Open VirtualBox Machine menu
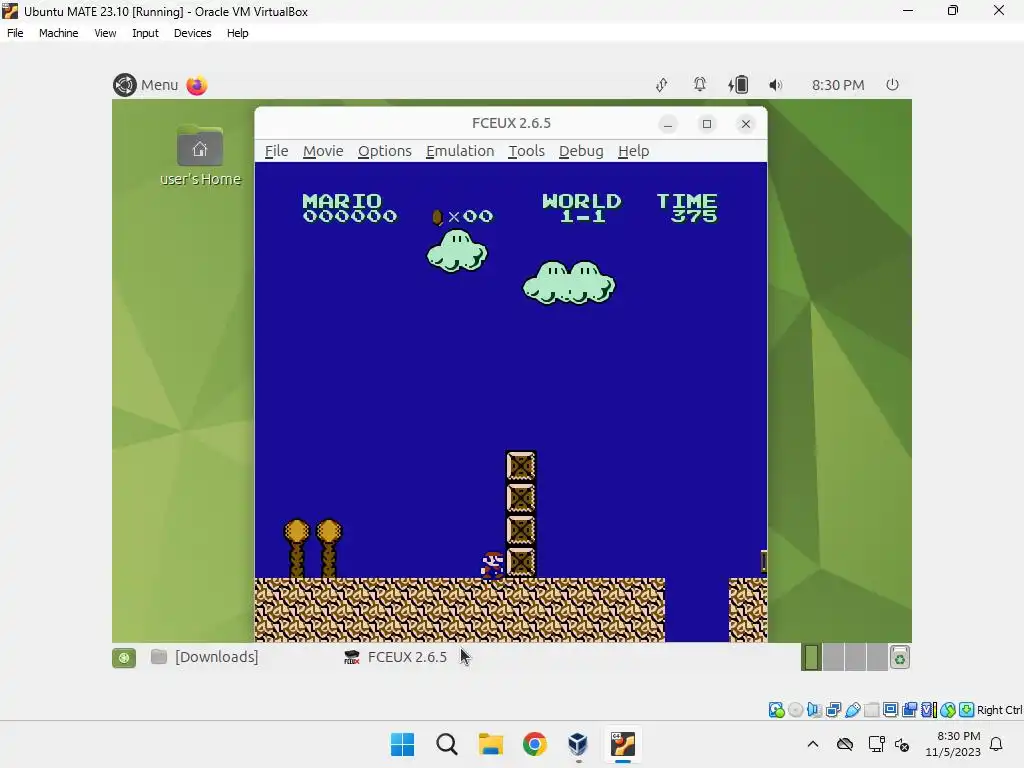This screenshot has width=1024, height=768. pyautogui.click(x=58, y=33)
